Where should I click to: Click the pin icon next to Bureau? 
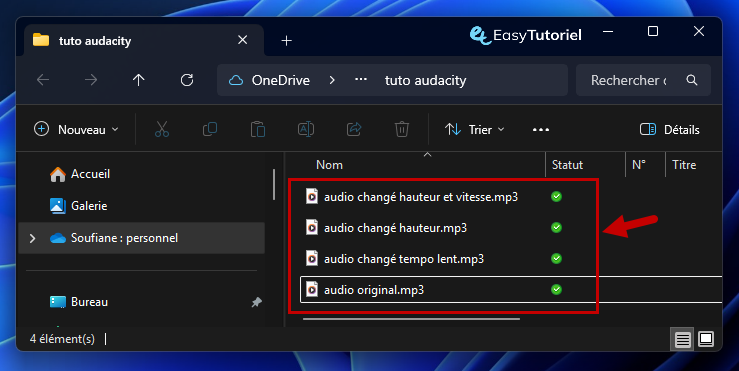(x=256, y=302)
